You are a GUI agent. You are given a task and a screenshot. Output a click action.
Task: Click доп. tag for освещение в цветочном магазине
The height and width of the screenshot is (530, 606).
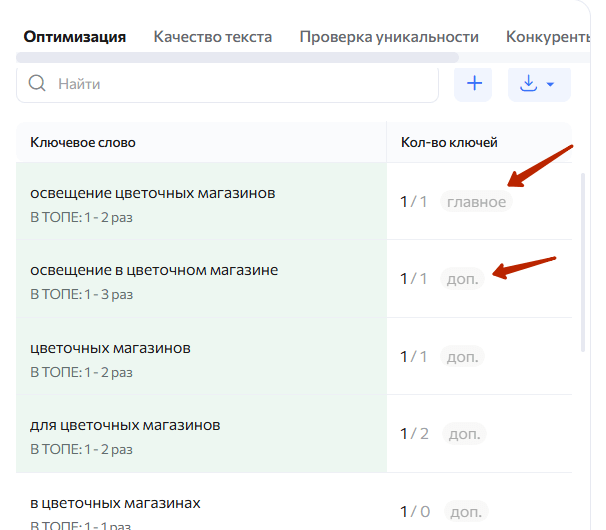pos(462,279)
